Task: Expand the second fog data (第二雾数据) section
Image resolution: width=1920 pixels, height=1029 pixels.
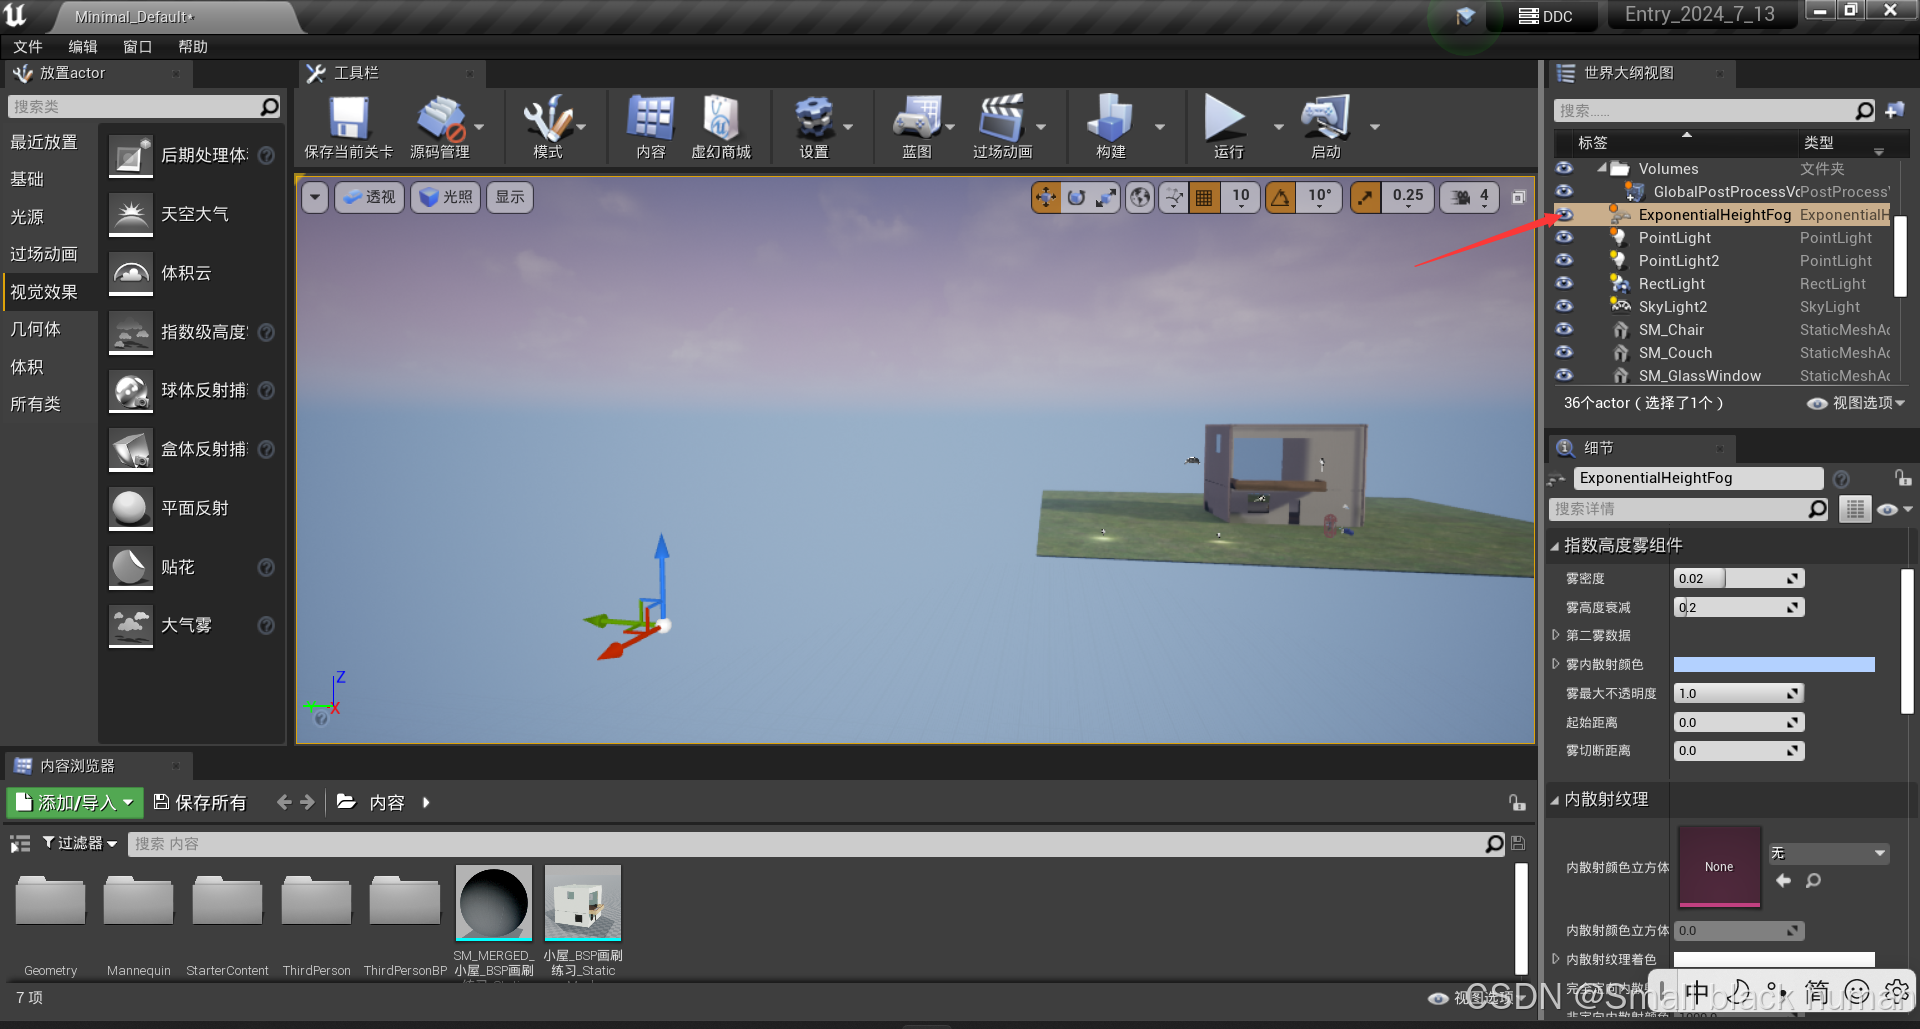Action: click(1556, 636)
